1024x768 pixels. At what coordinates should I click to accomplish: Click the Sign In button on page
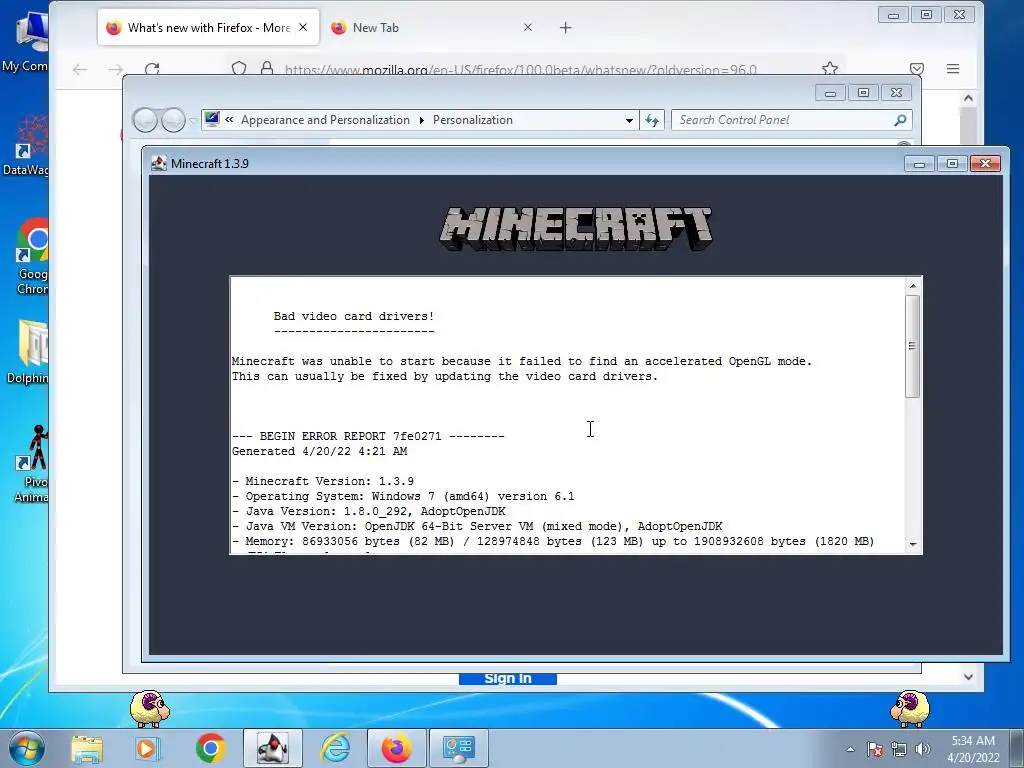507,679
